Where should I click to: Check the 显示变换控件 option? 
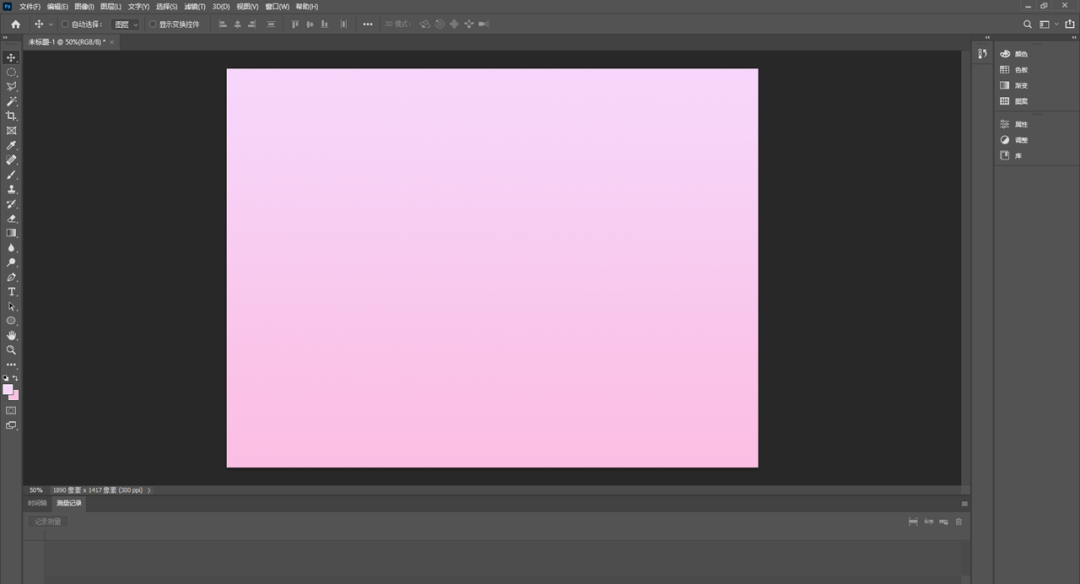(x=153, y=24)
